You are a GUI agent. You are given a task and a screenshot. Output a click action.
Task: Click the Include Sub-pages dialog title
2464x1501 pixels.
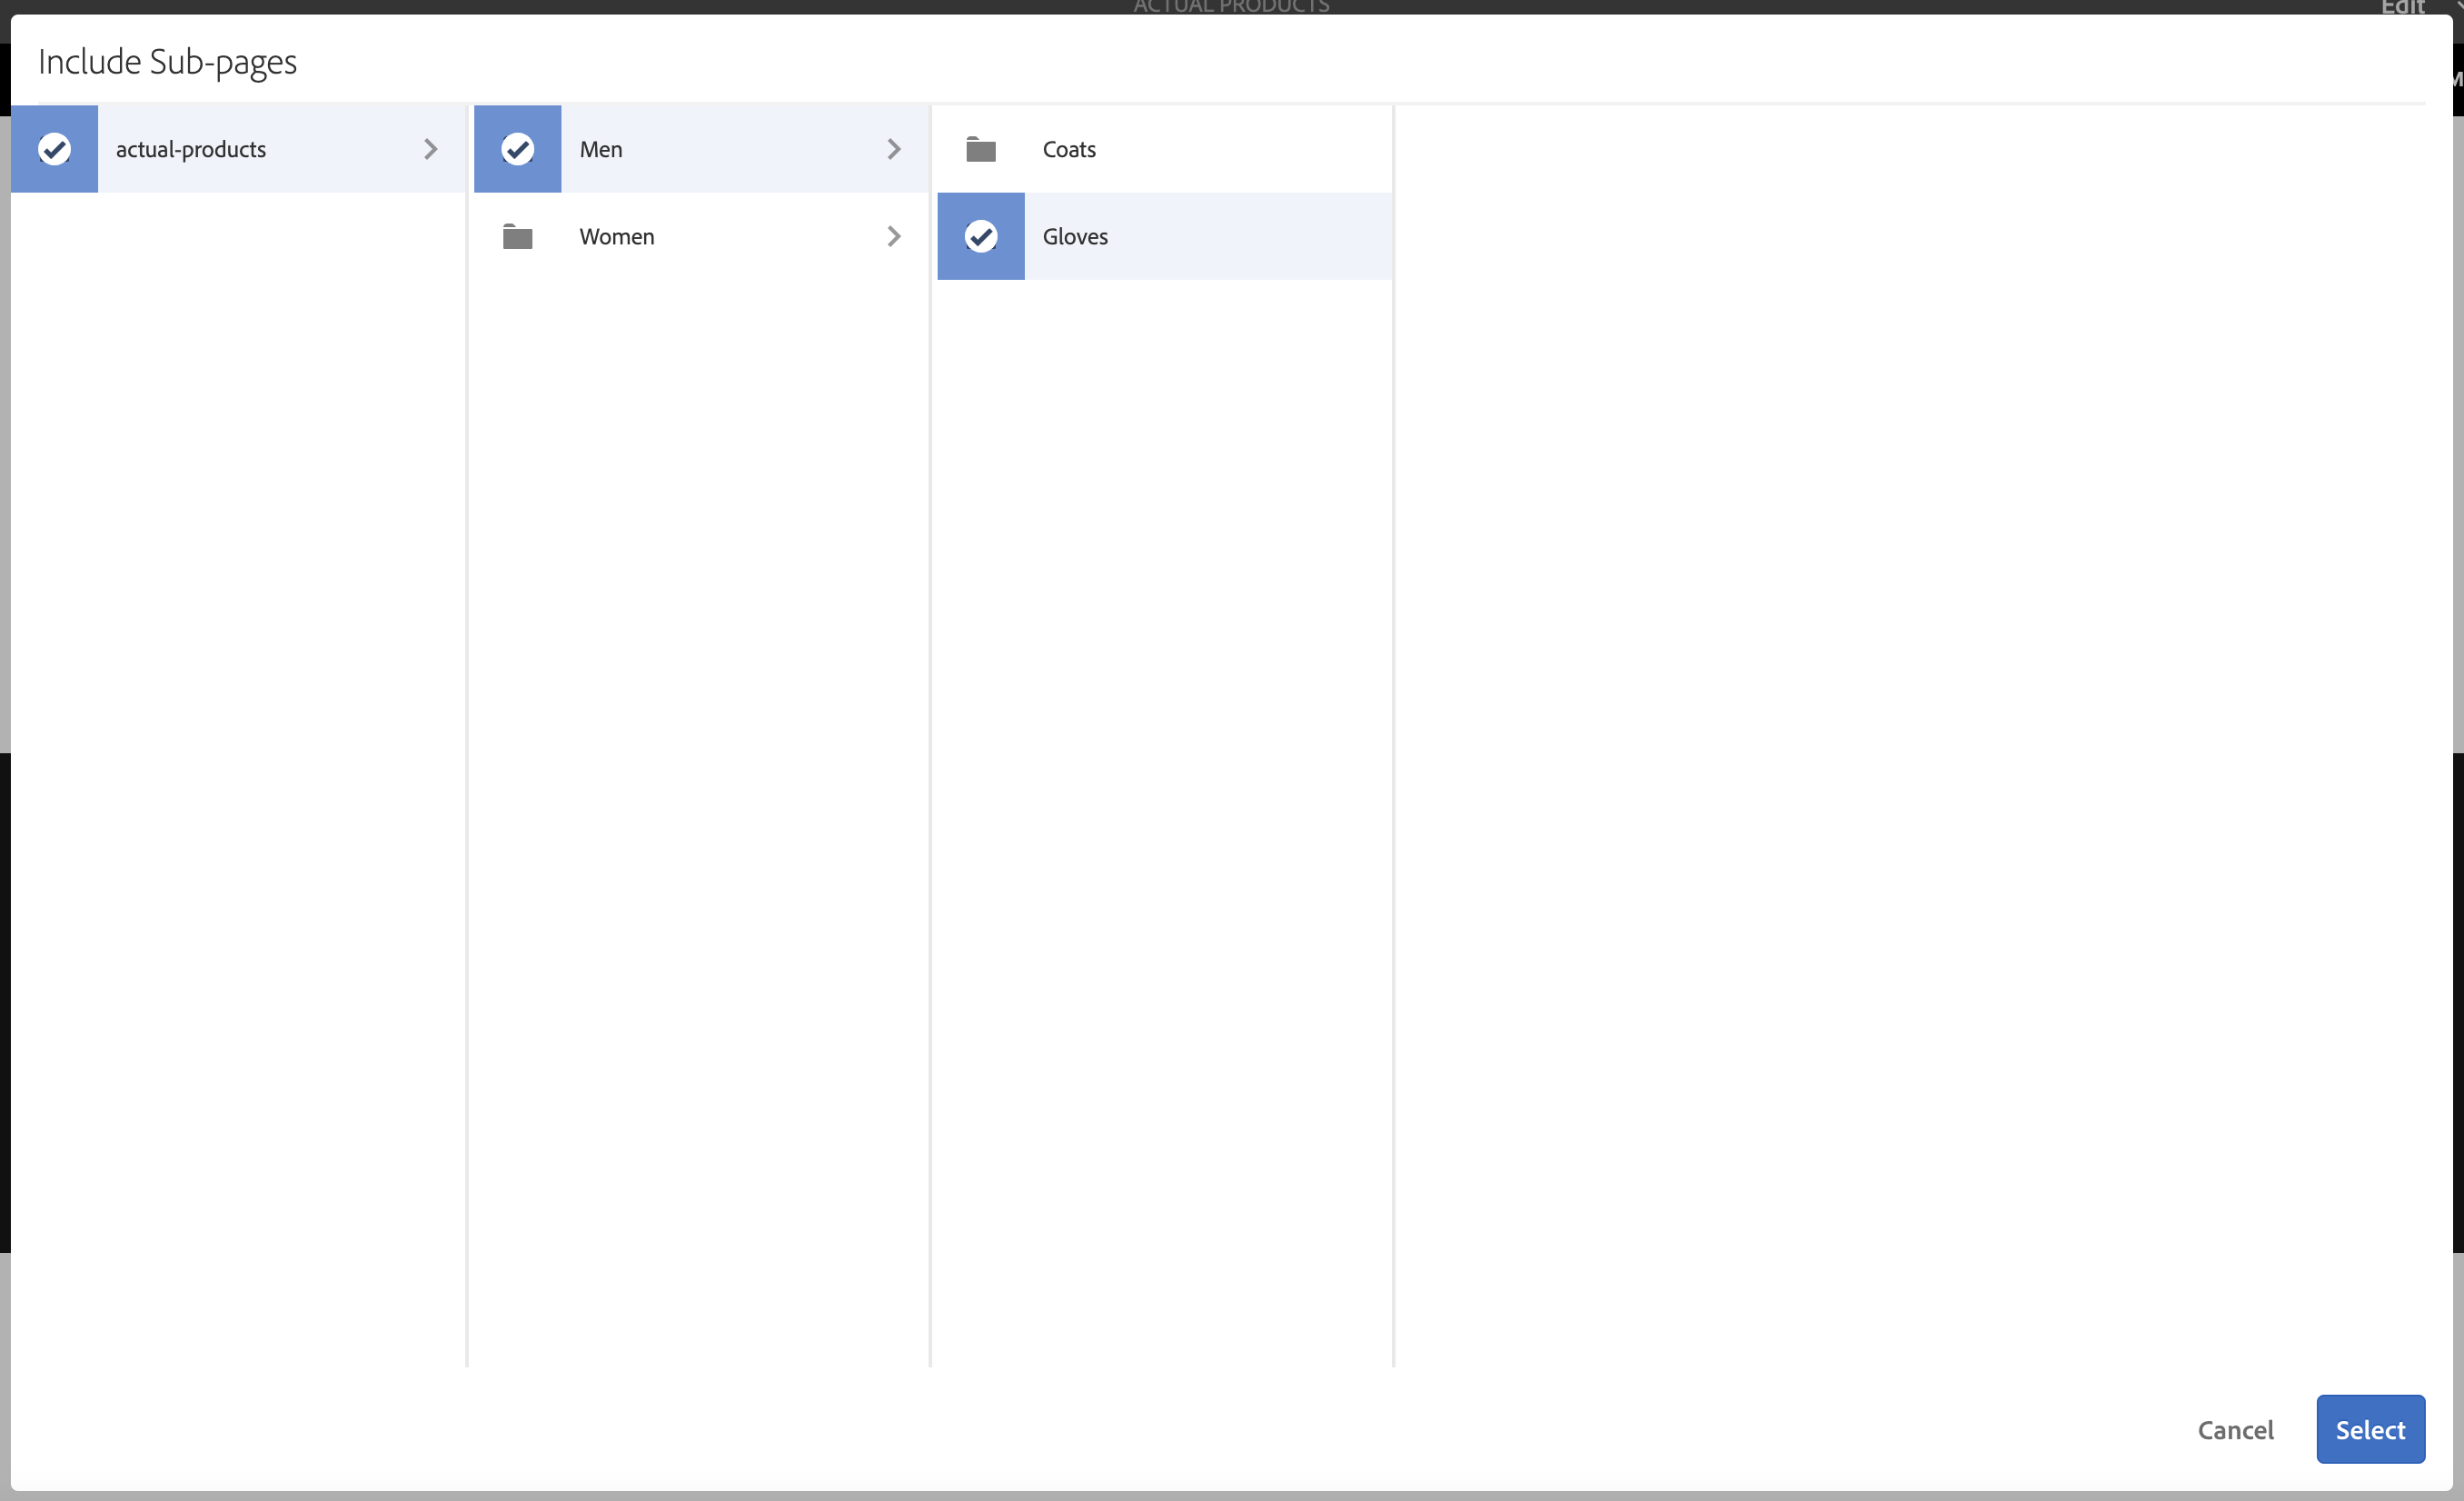168,62
